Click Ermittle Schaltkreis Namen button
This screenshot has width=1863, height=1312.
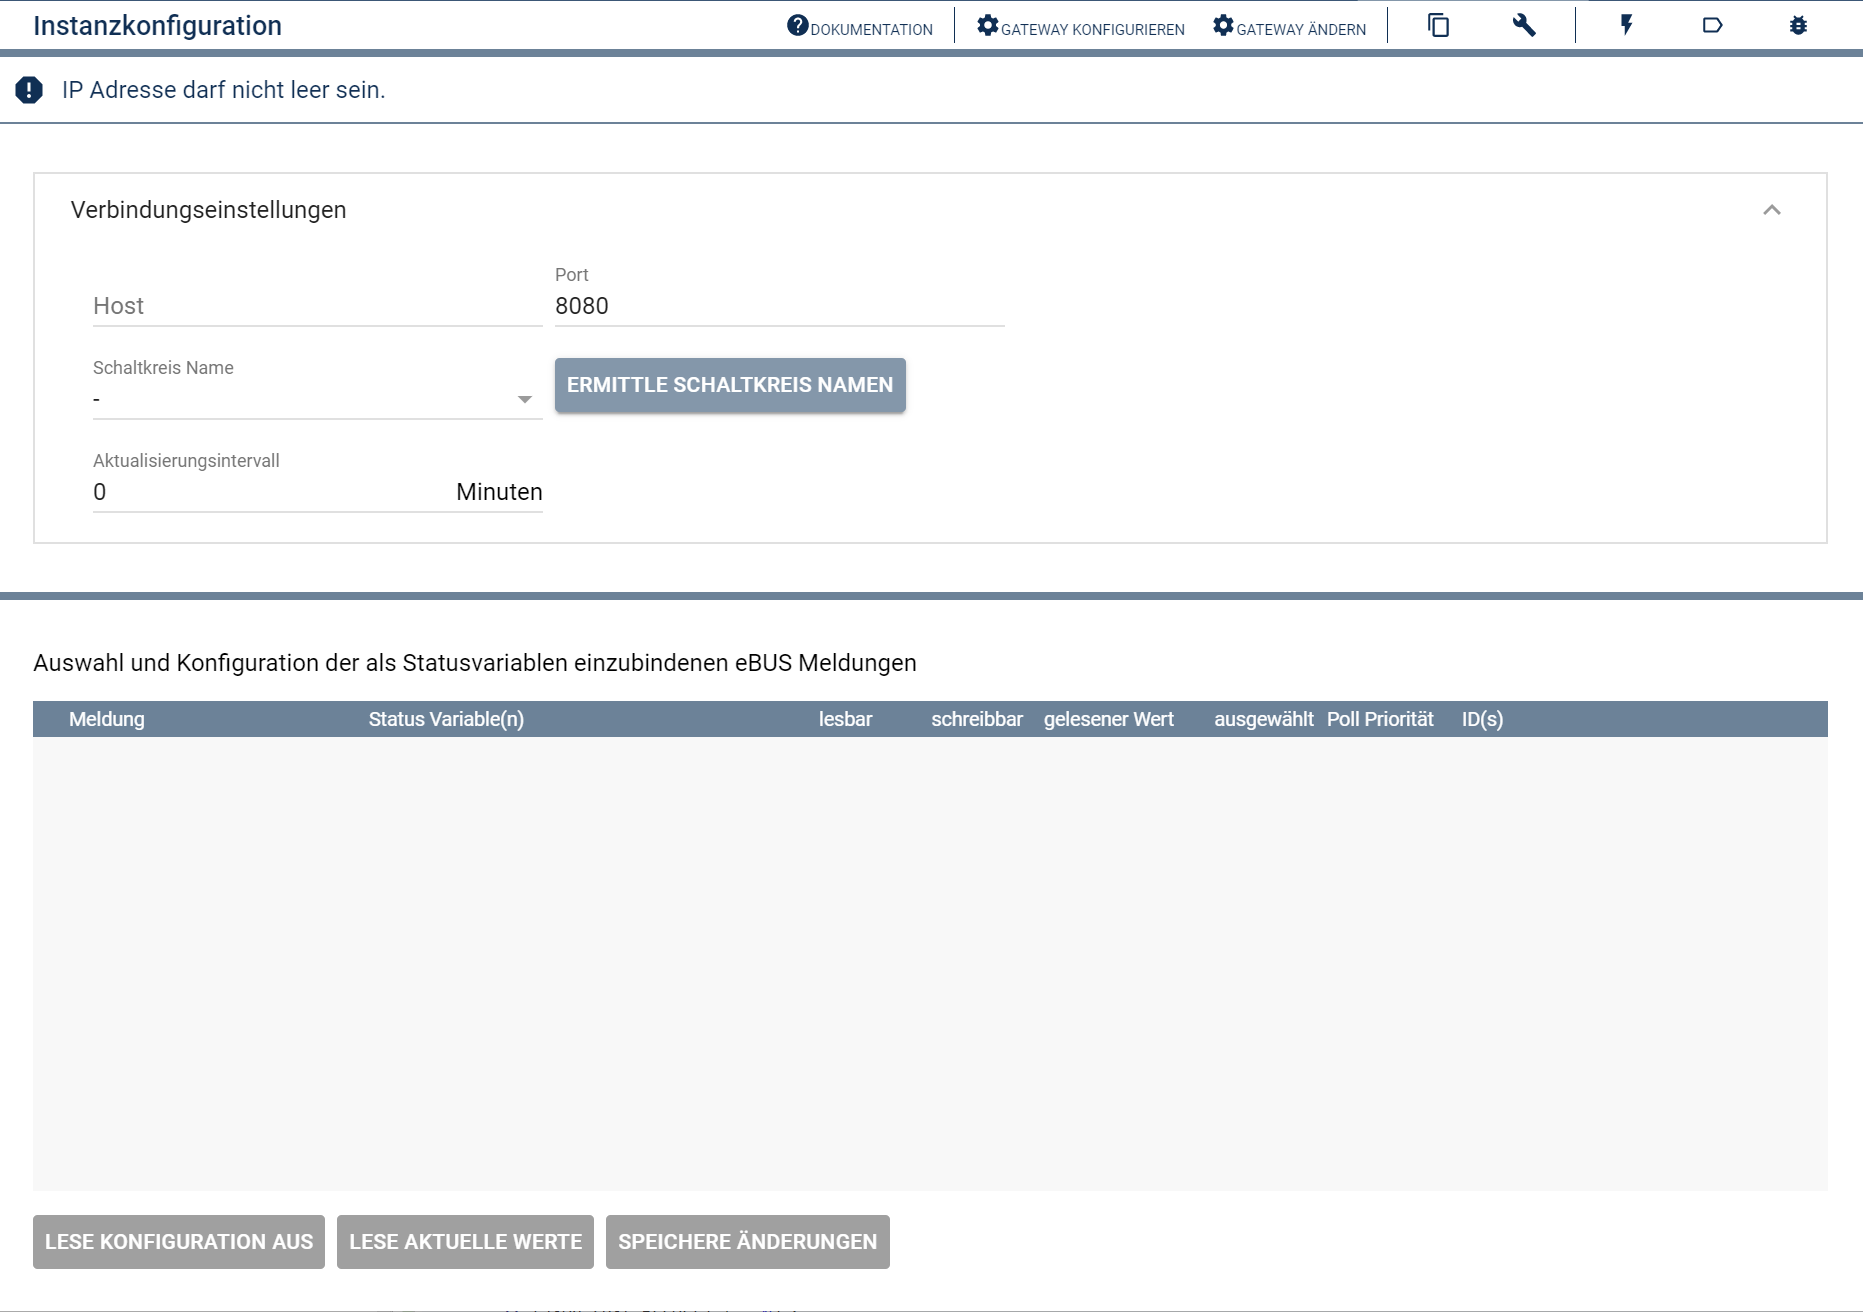(730, 385)
